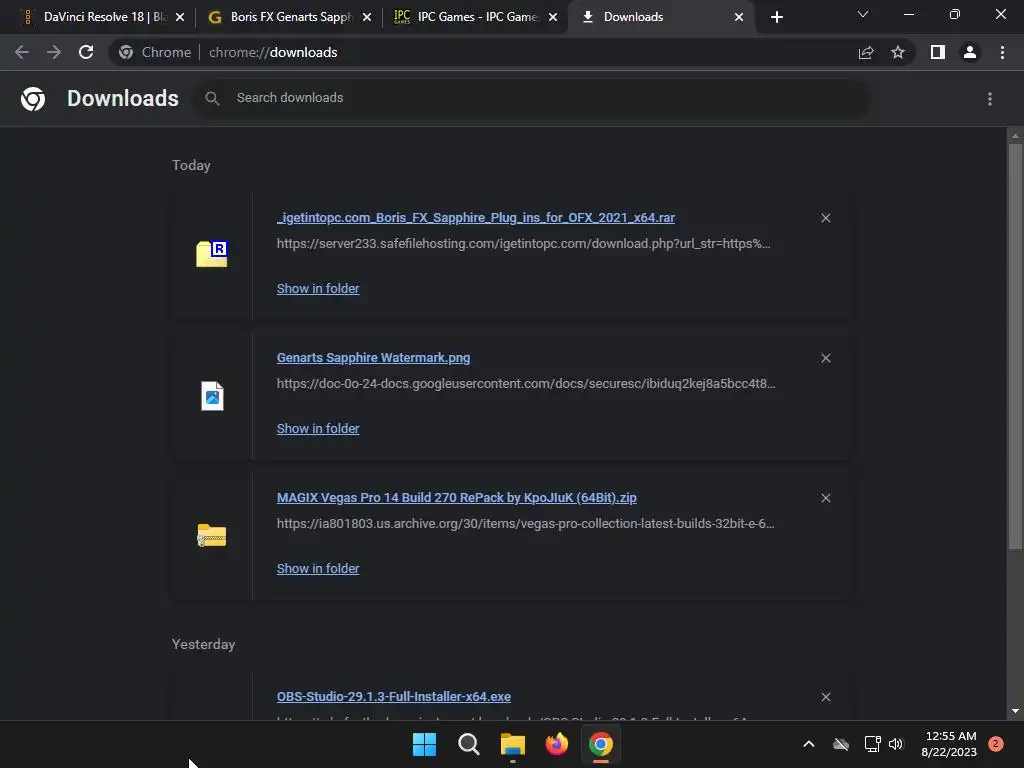This screenshot has width=1024, height=768.
Task: Open the tab search chevron
Action: 863,14
